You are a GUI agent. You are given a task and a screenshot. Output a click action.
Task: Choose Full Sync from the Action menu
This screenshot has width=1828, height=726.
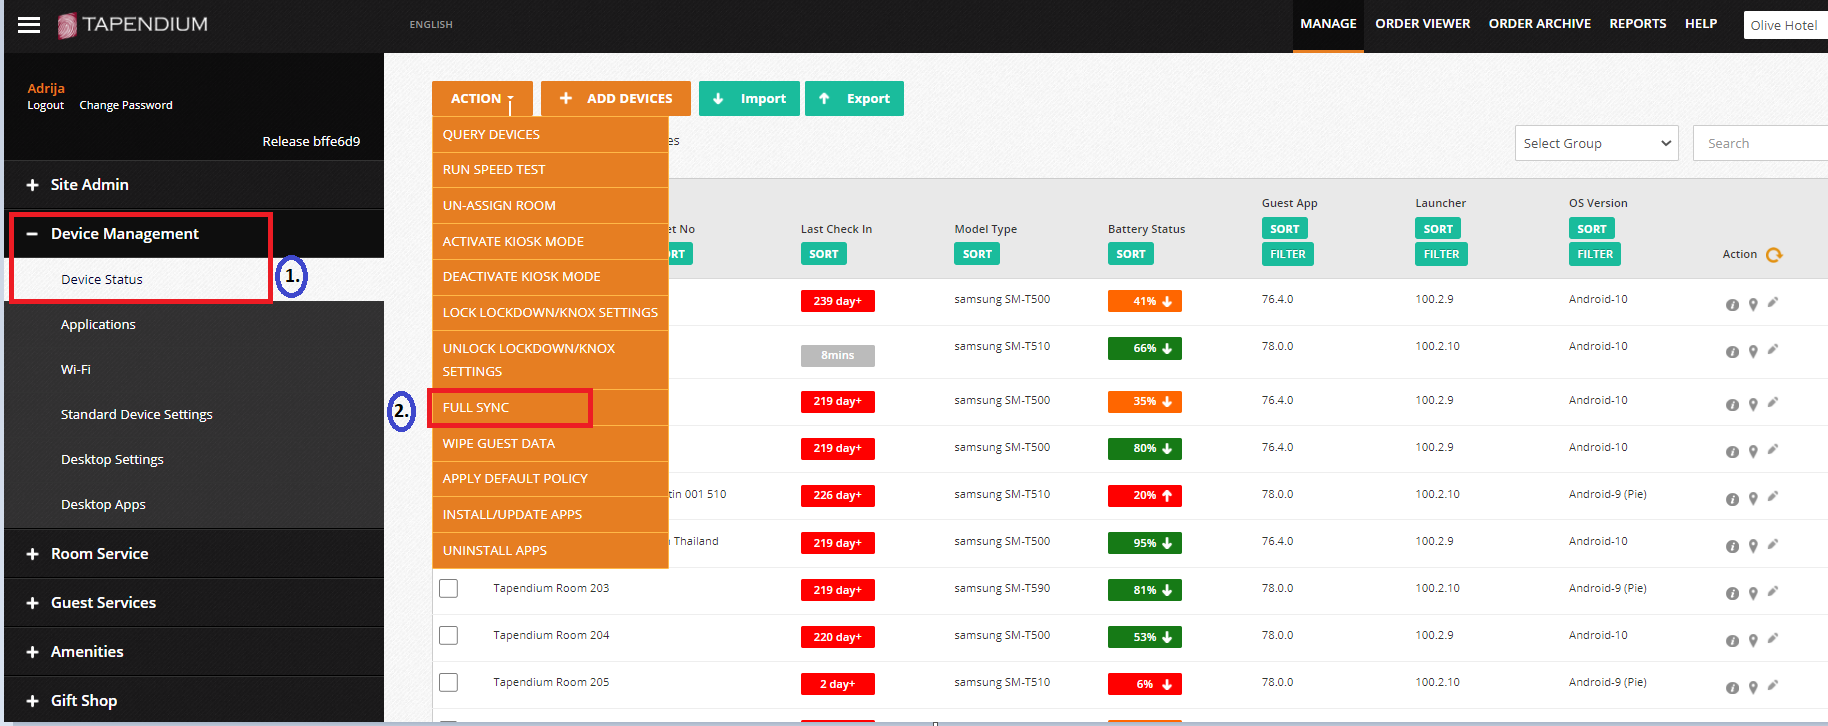476,408
